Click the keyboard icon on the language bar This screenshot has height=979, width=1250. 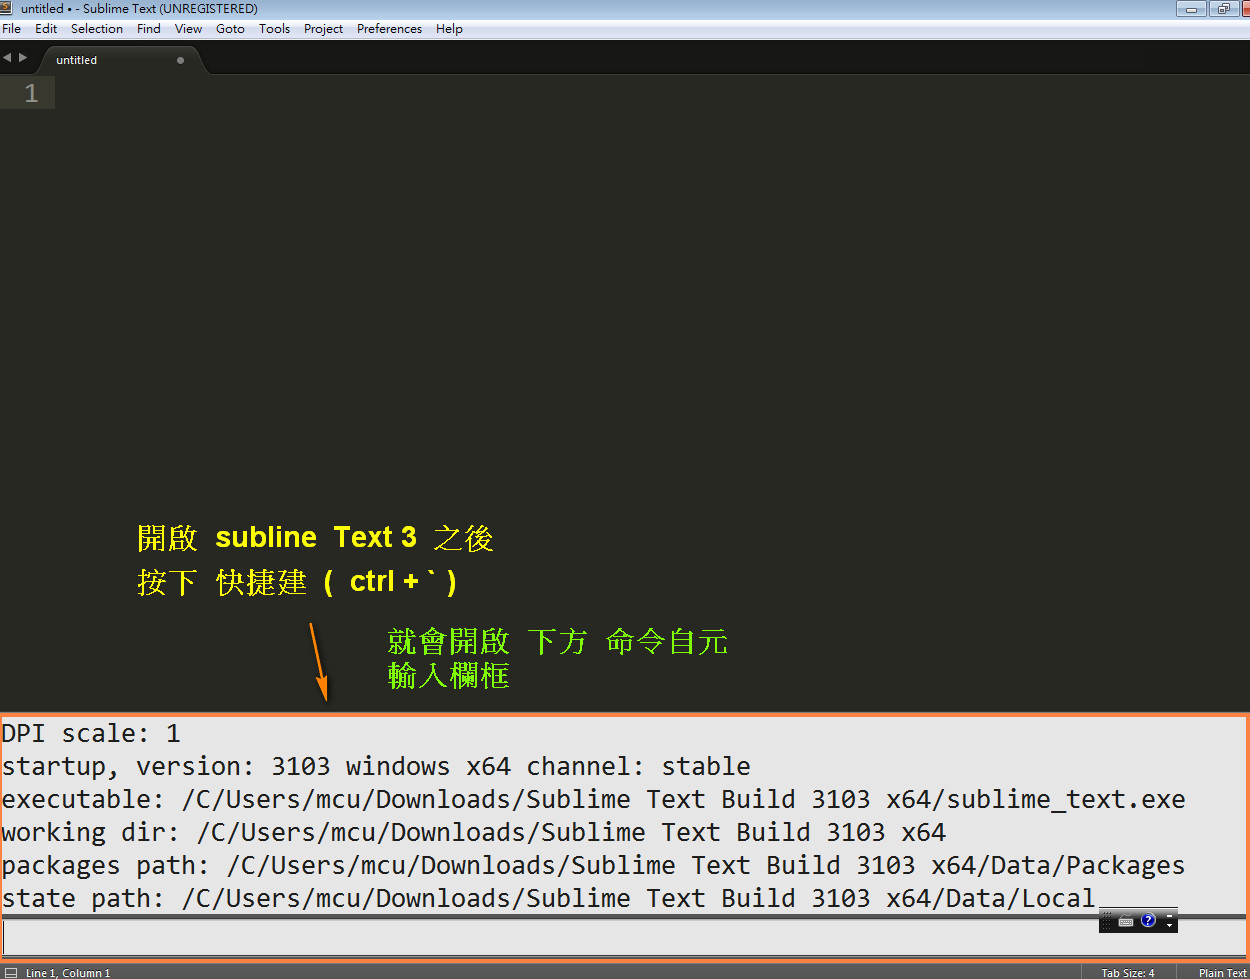click(1126, 921)
